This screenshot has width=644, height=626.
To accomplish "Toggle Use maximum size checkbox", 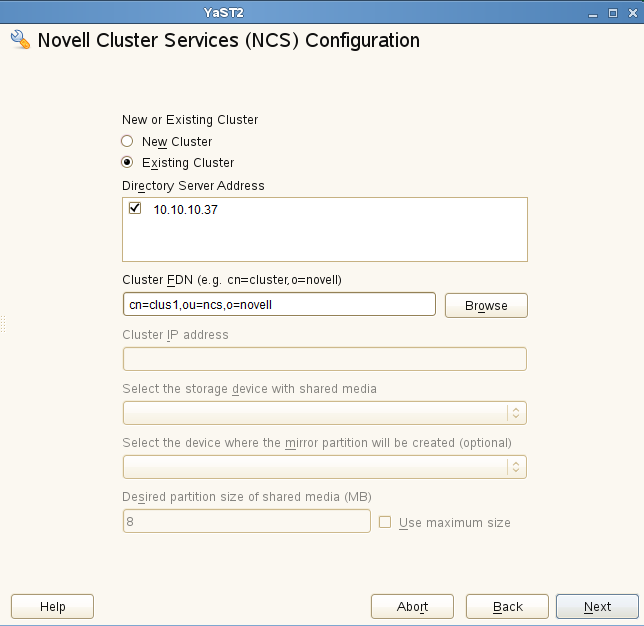I will [385, 522].
